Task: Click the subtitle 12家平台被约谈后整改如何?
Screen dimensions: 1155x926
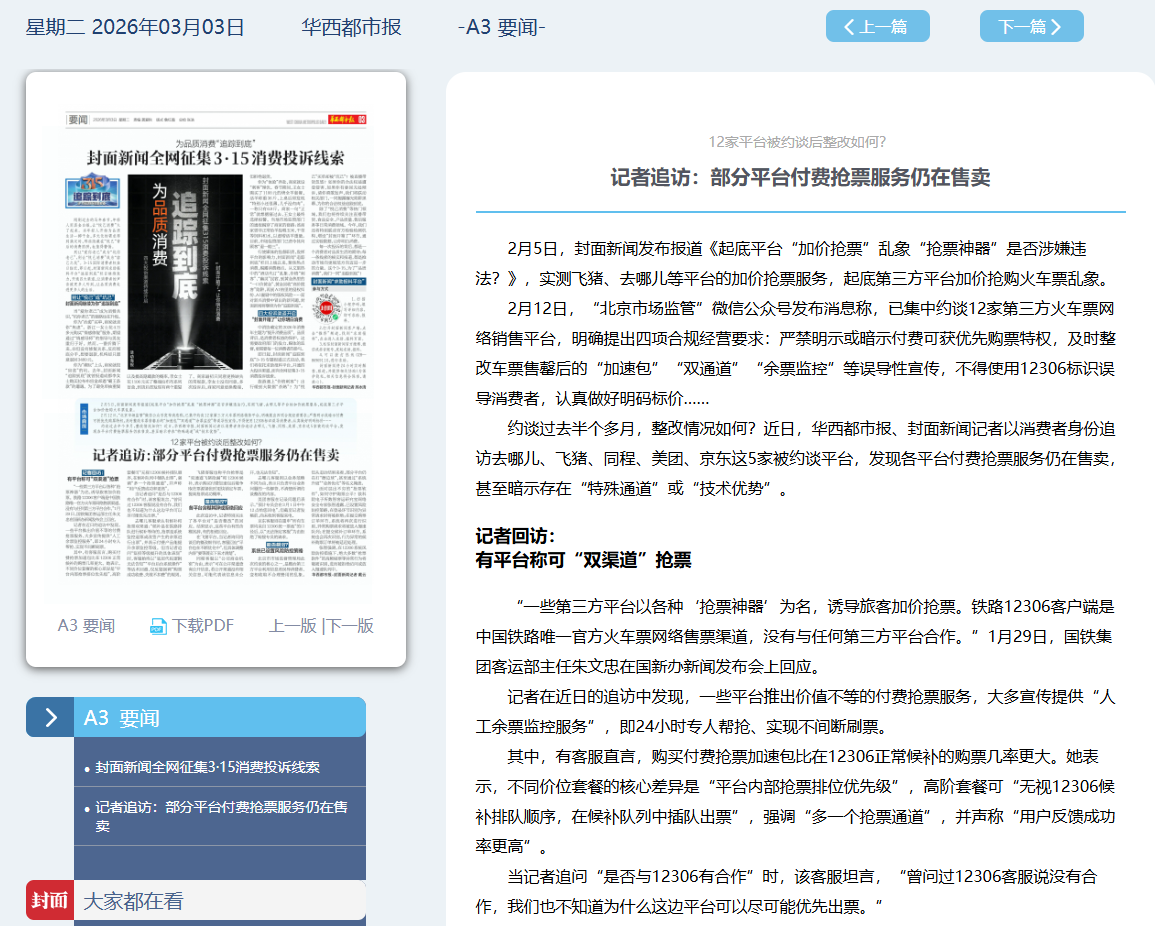Action: [x=797, y=141]
